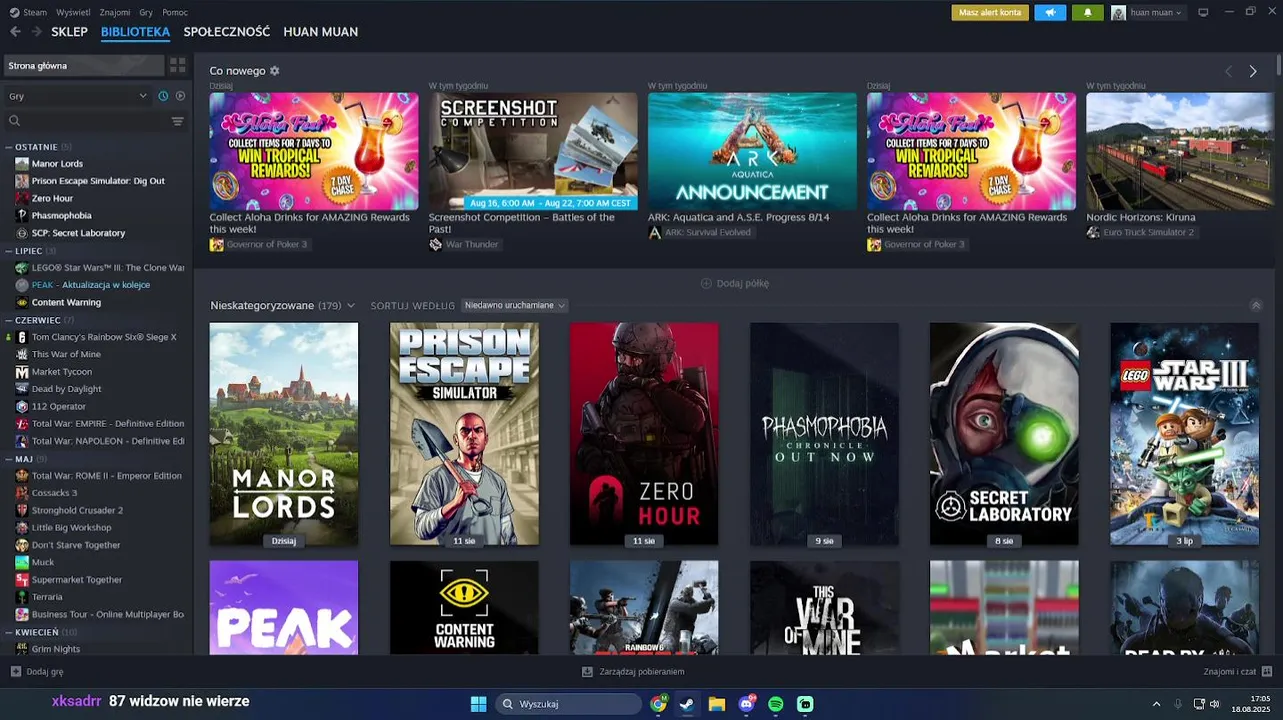Open the Znajomi menu
Viewport: 1283px width, 720px height.
[x=115, y=12]
